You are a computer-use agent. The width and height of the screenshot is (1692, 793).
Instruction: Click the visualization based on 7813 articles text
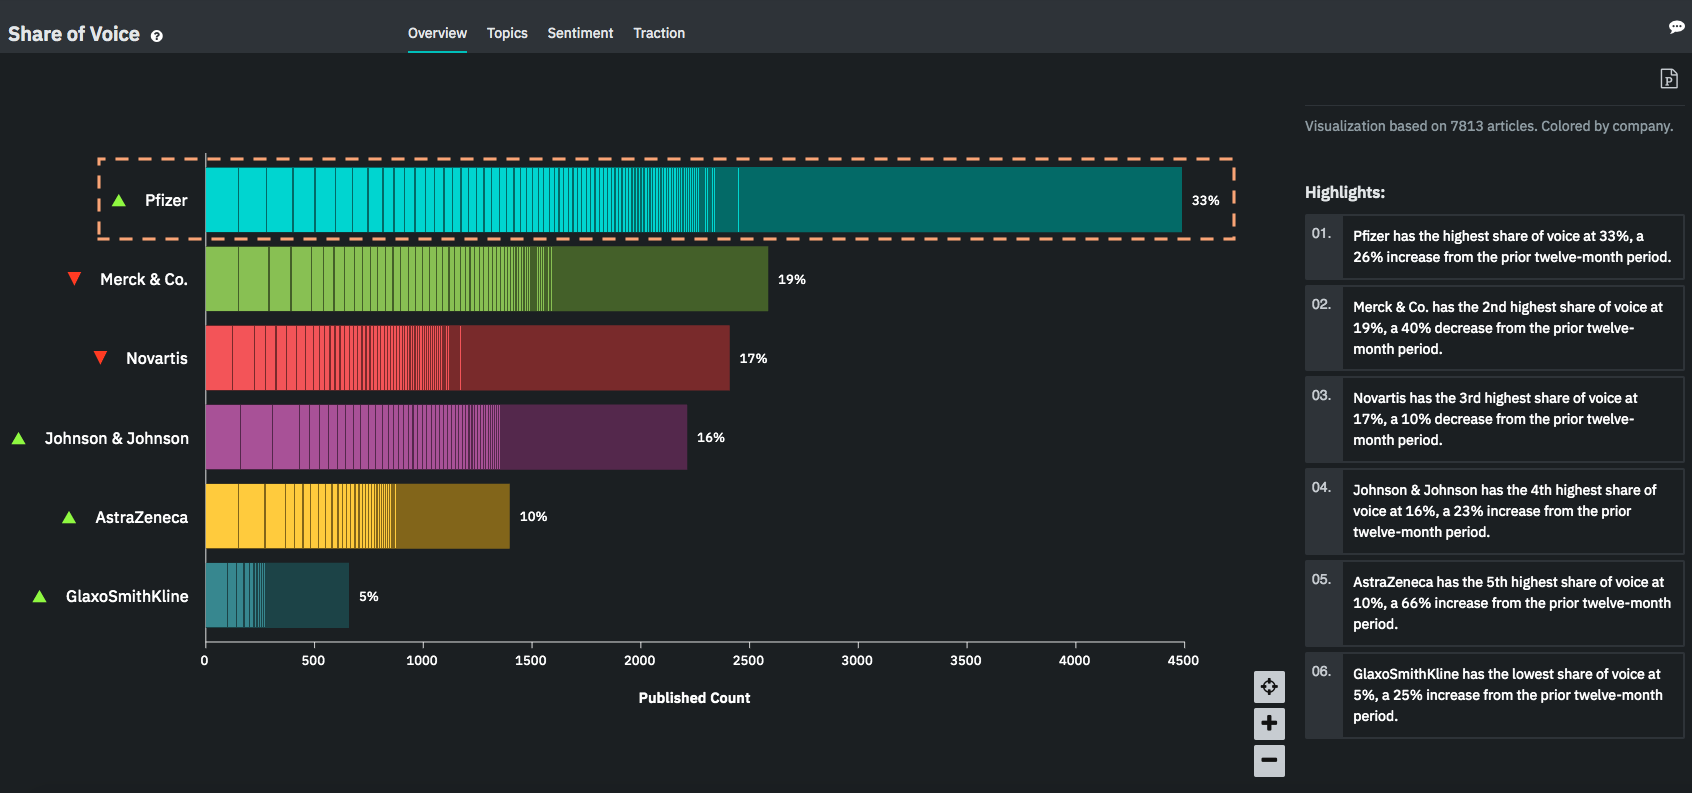click(x=1489, y=126)
